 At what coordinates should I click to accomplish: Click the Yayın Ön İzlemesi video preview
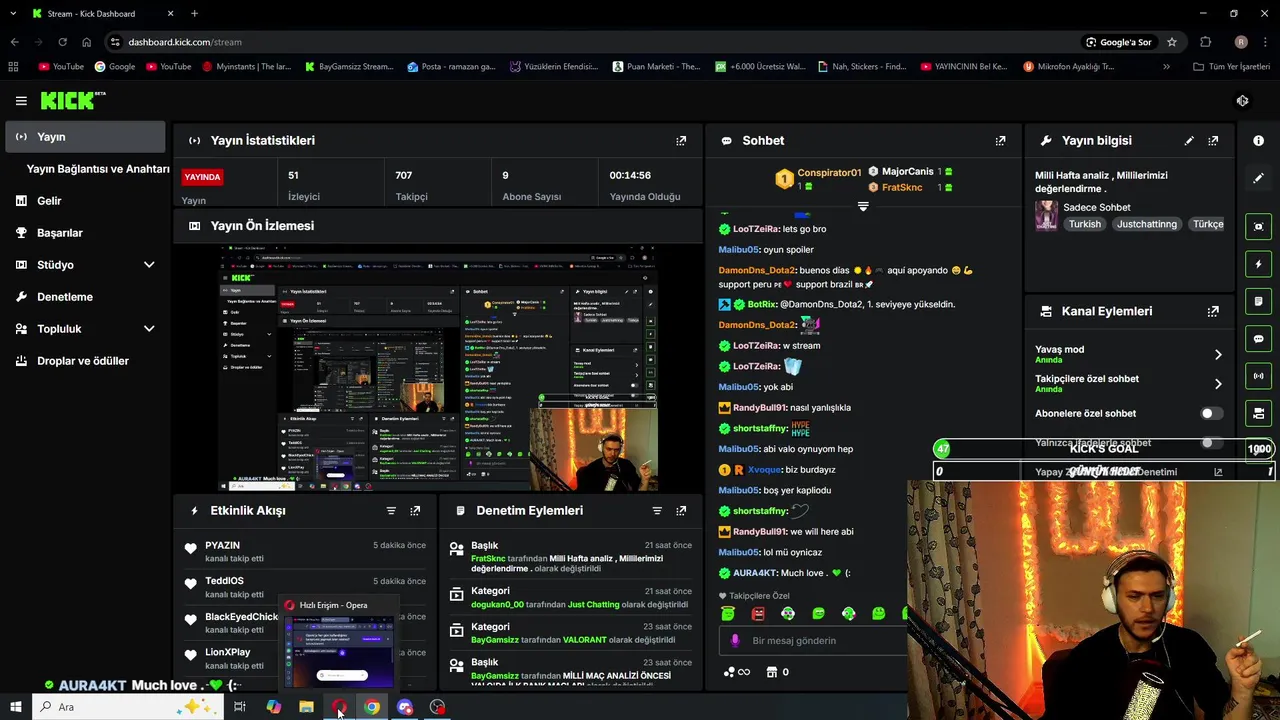click(x=440, y=368)
